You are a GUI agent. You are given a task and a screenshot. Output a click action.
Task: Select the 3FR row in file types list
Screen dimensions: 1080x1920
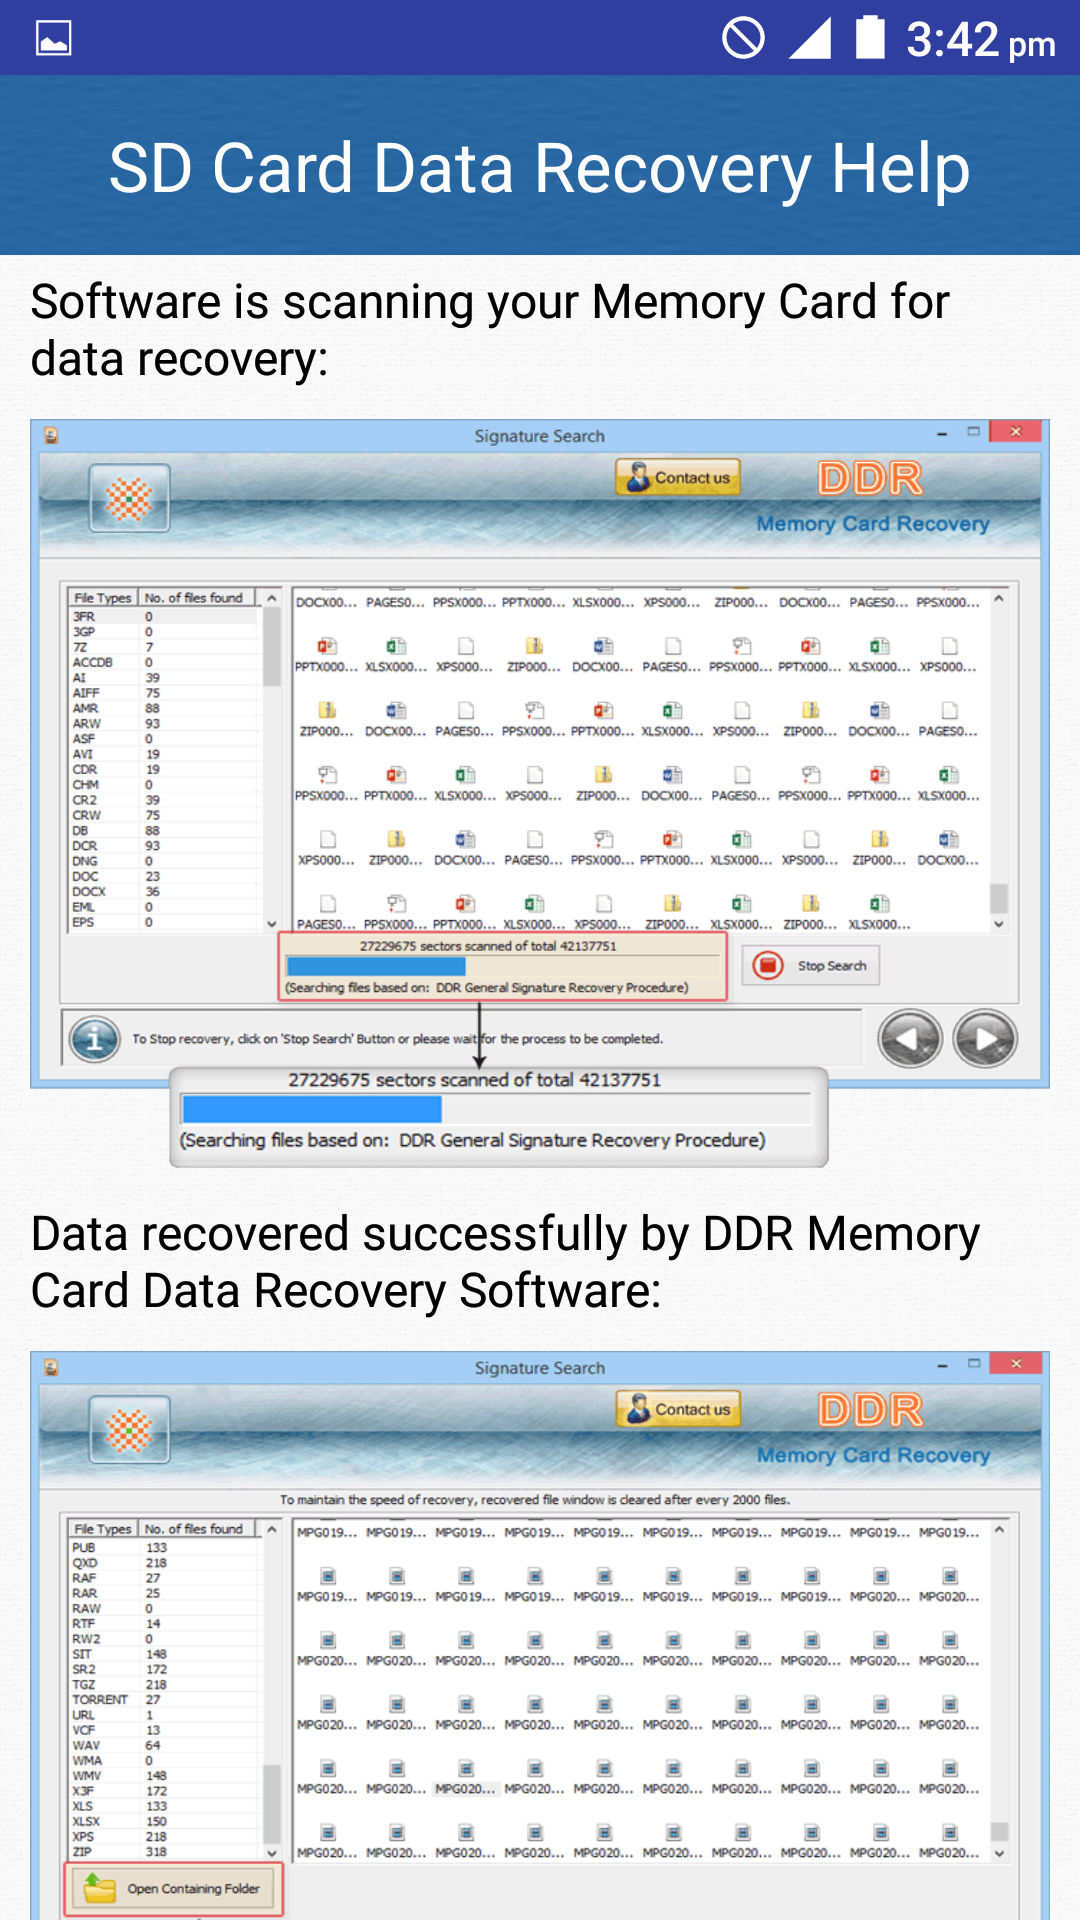pyautogui.click(x=163, y=617)
